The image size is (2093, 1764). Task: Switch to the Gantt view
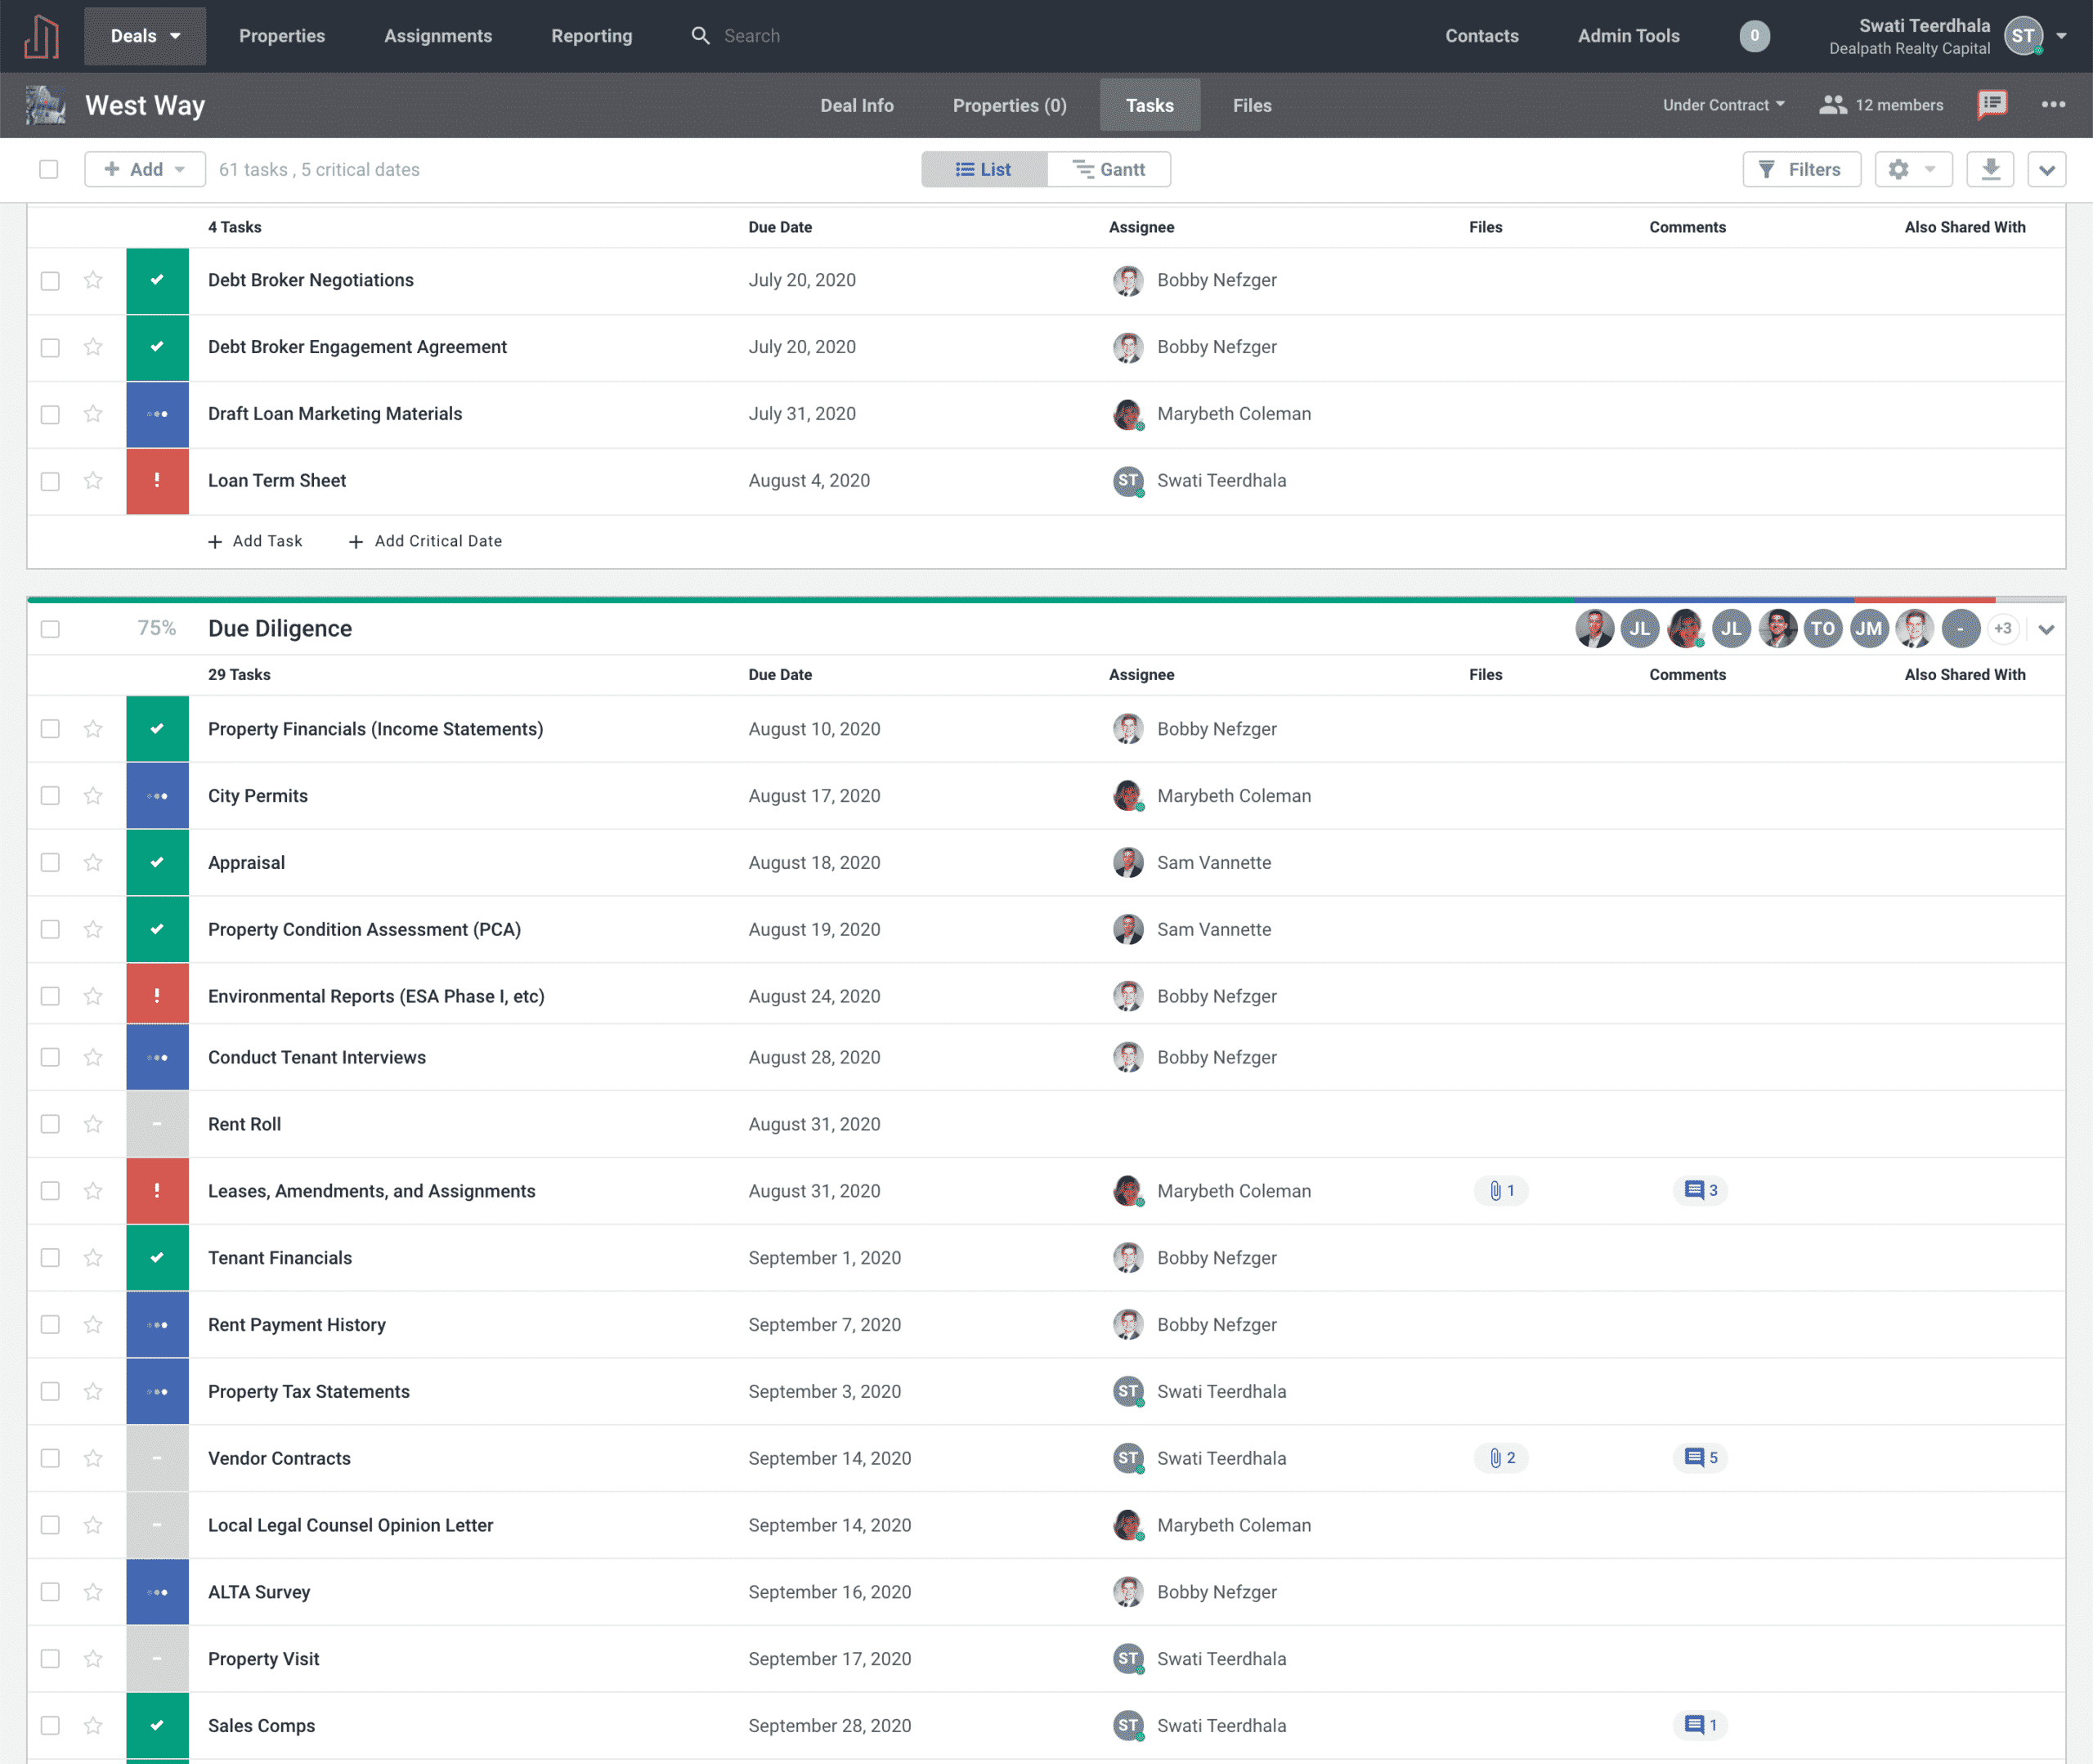(x=1109, y=169)
